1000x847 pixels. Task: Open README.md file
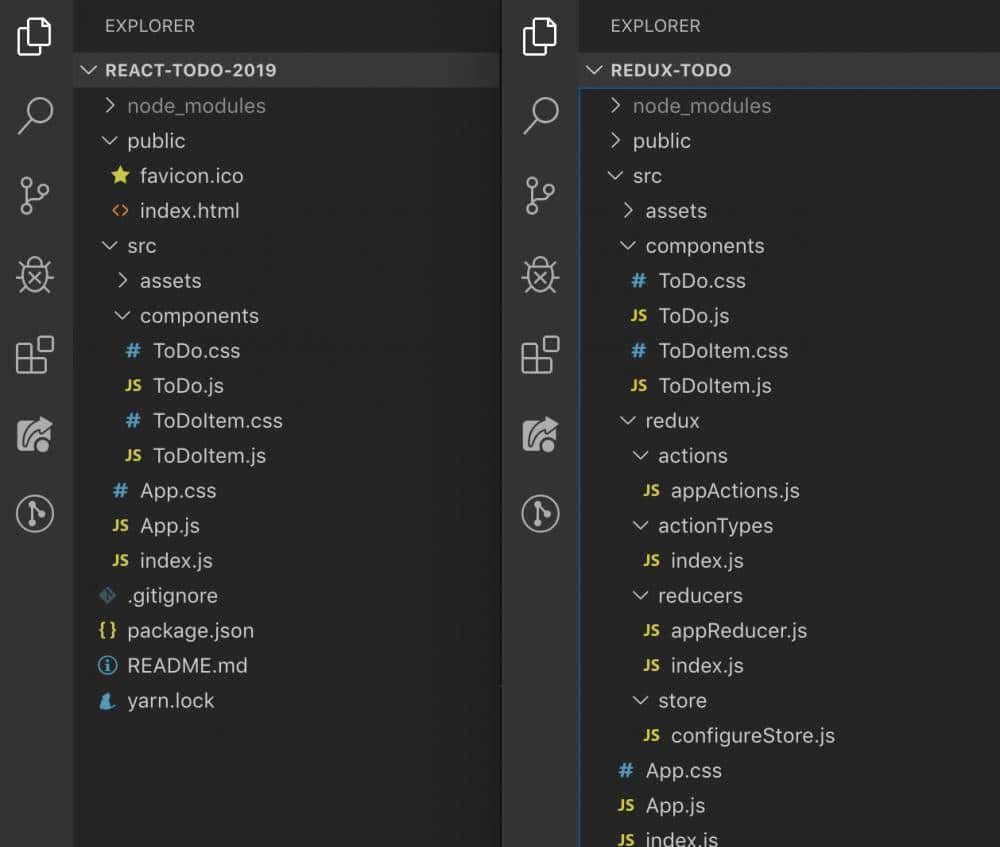click(x=187, y=666)
